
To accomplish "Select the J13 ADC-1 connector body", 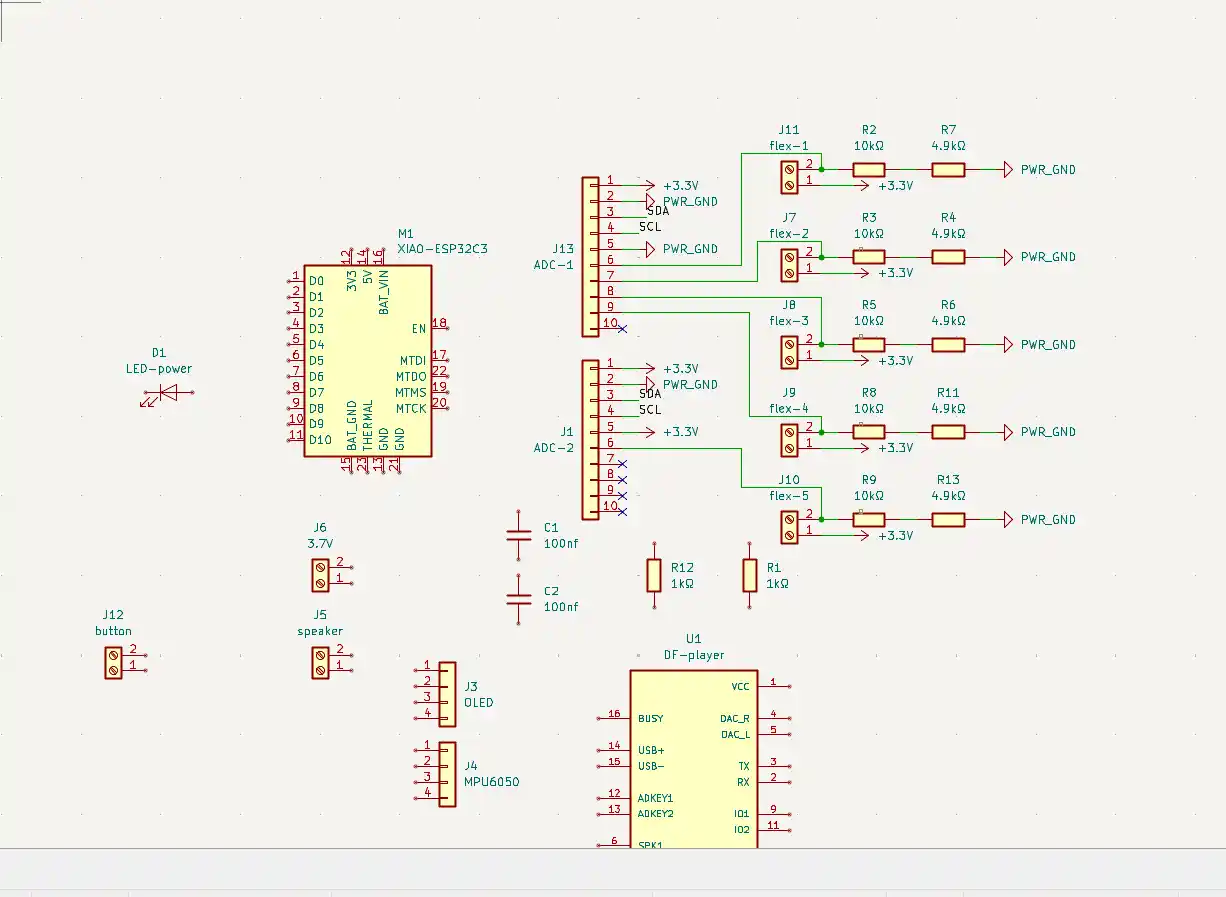I will [x=590, y=257].
